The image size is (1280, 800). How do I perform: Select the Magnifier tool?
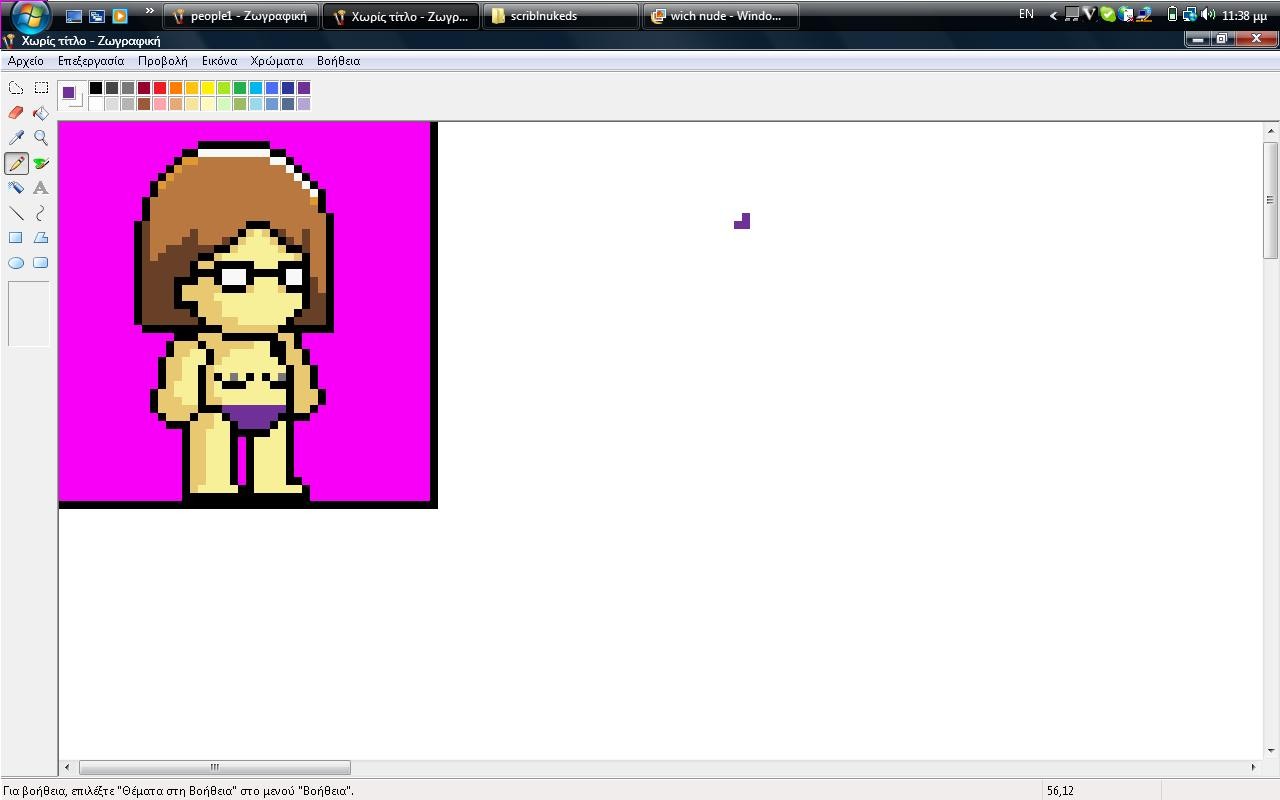point(41,138)
